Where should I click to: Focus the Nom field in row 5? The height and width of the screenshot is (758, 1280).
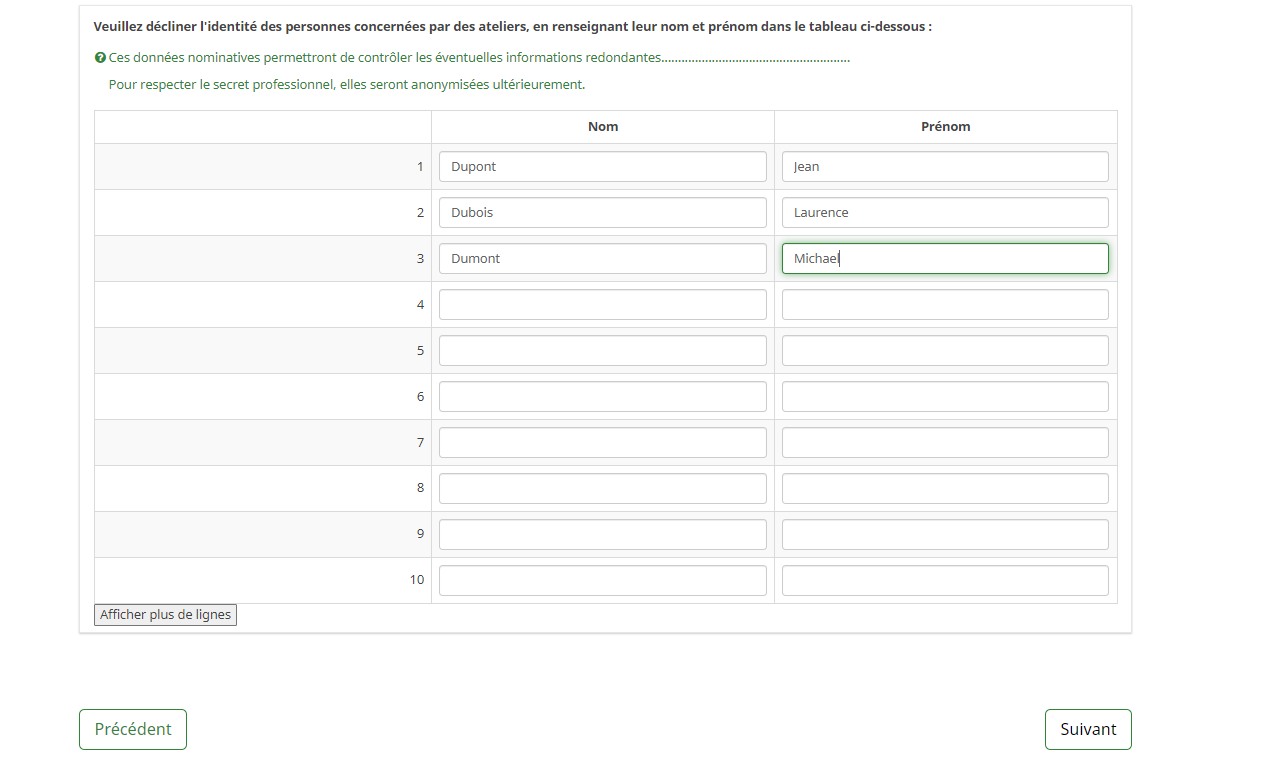pyautogui.click(x=602, y=351)
